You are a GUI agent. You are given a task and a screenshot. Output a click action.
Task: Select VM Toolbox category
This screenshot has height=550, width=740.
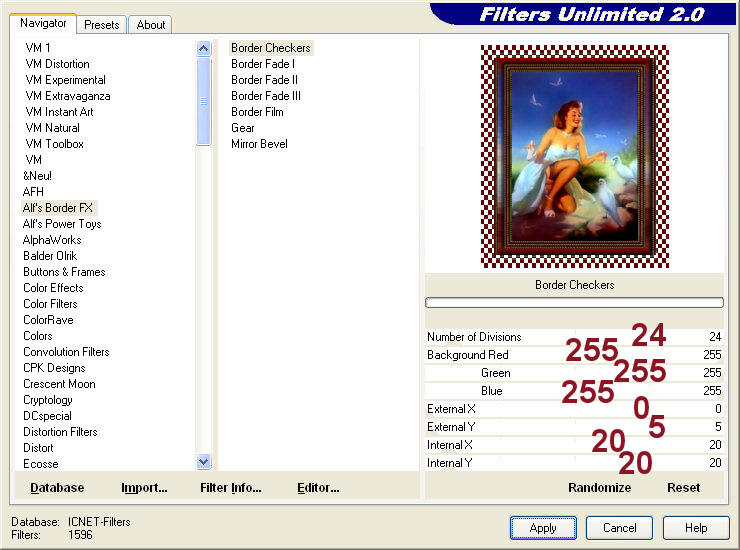coord(54,144)
